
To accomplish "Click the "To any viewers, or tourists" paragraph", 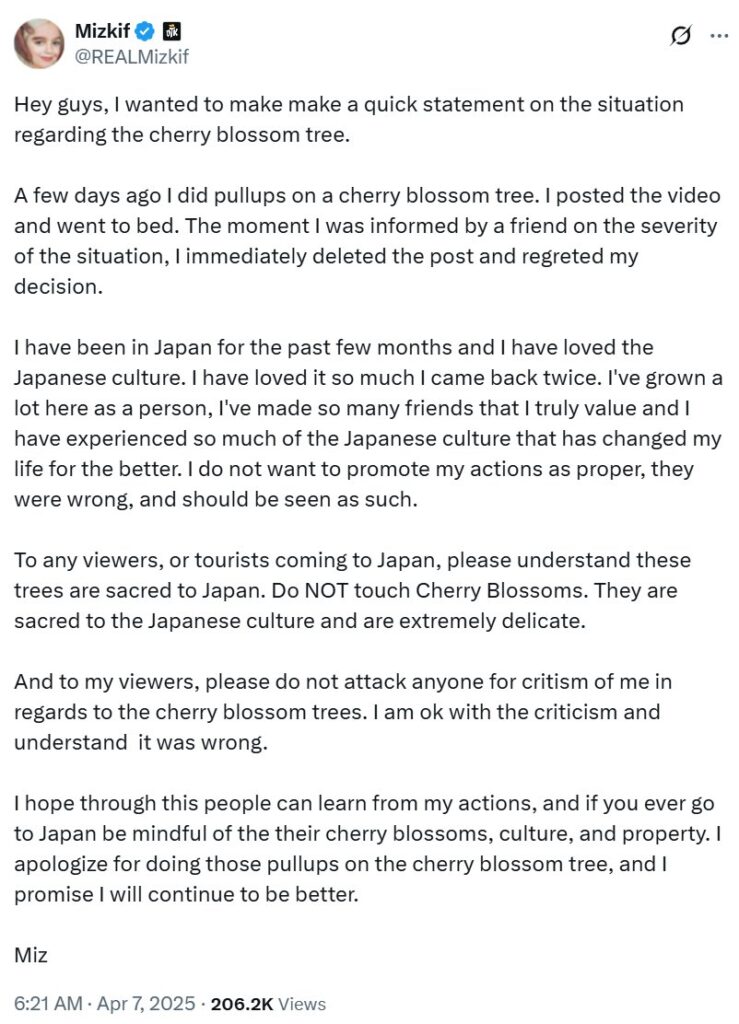I will tap(352, 590).
